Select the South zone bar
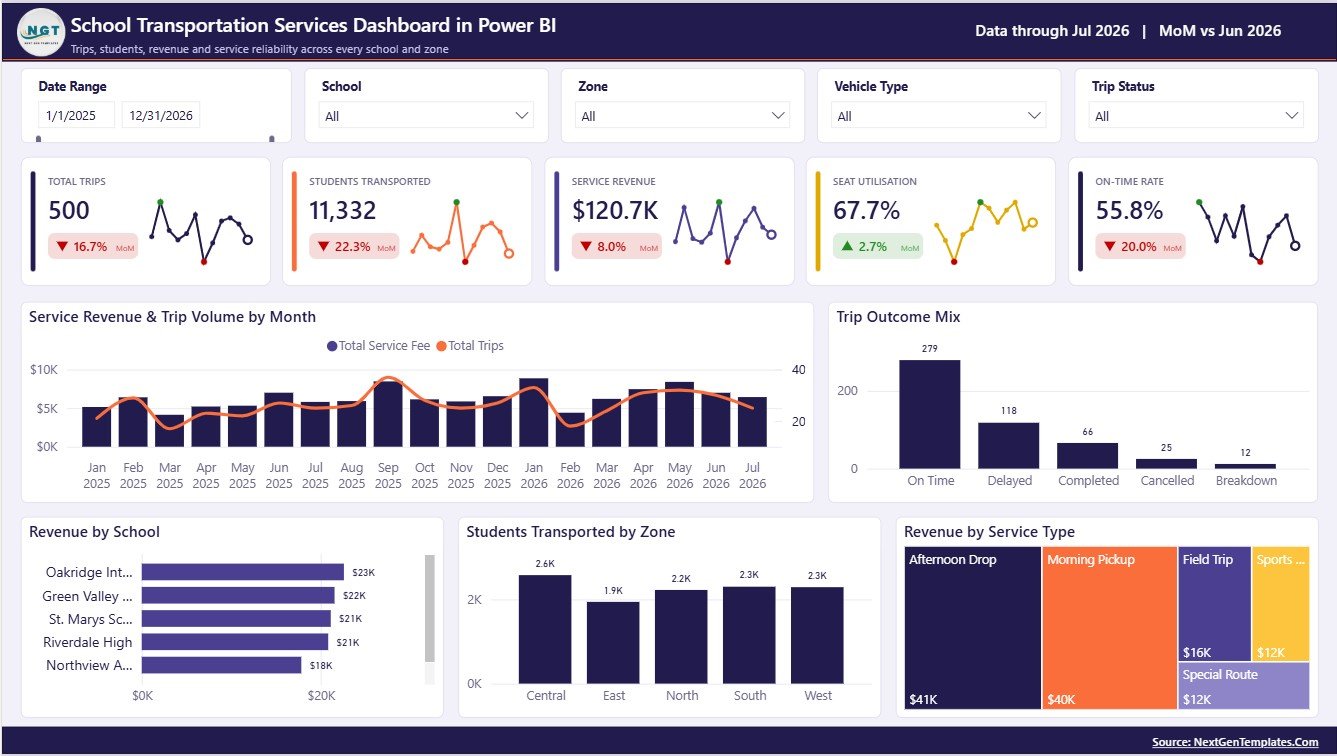Screen dimensions: 1337x756 click(749, 635)
